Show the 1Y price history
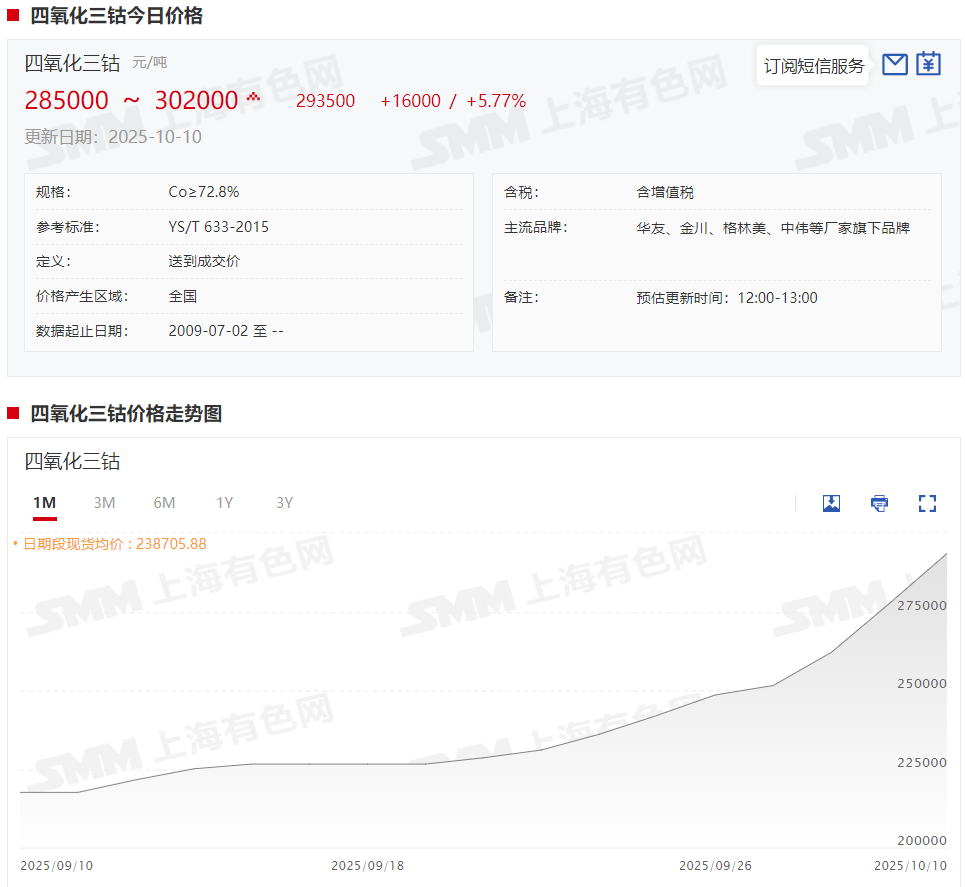Image resolution: width=965 pixels, height=887 pixels. pos(225,503)
